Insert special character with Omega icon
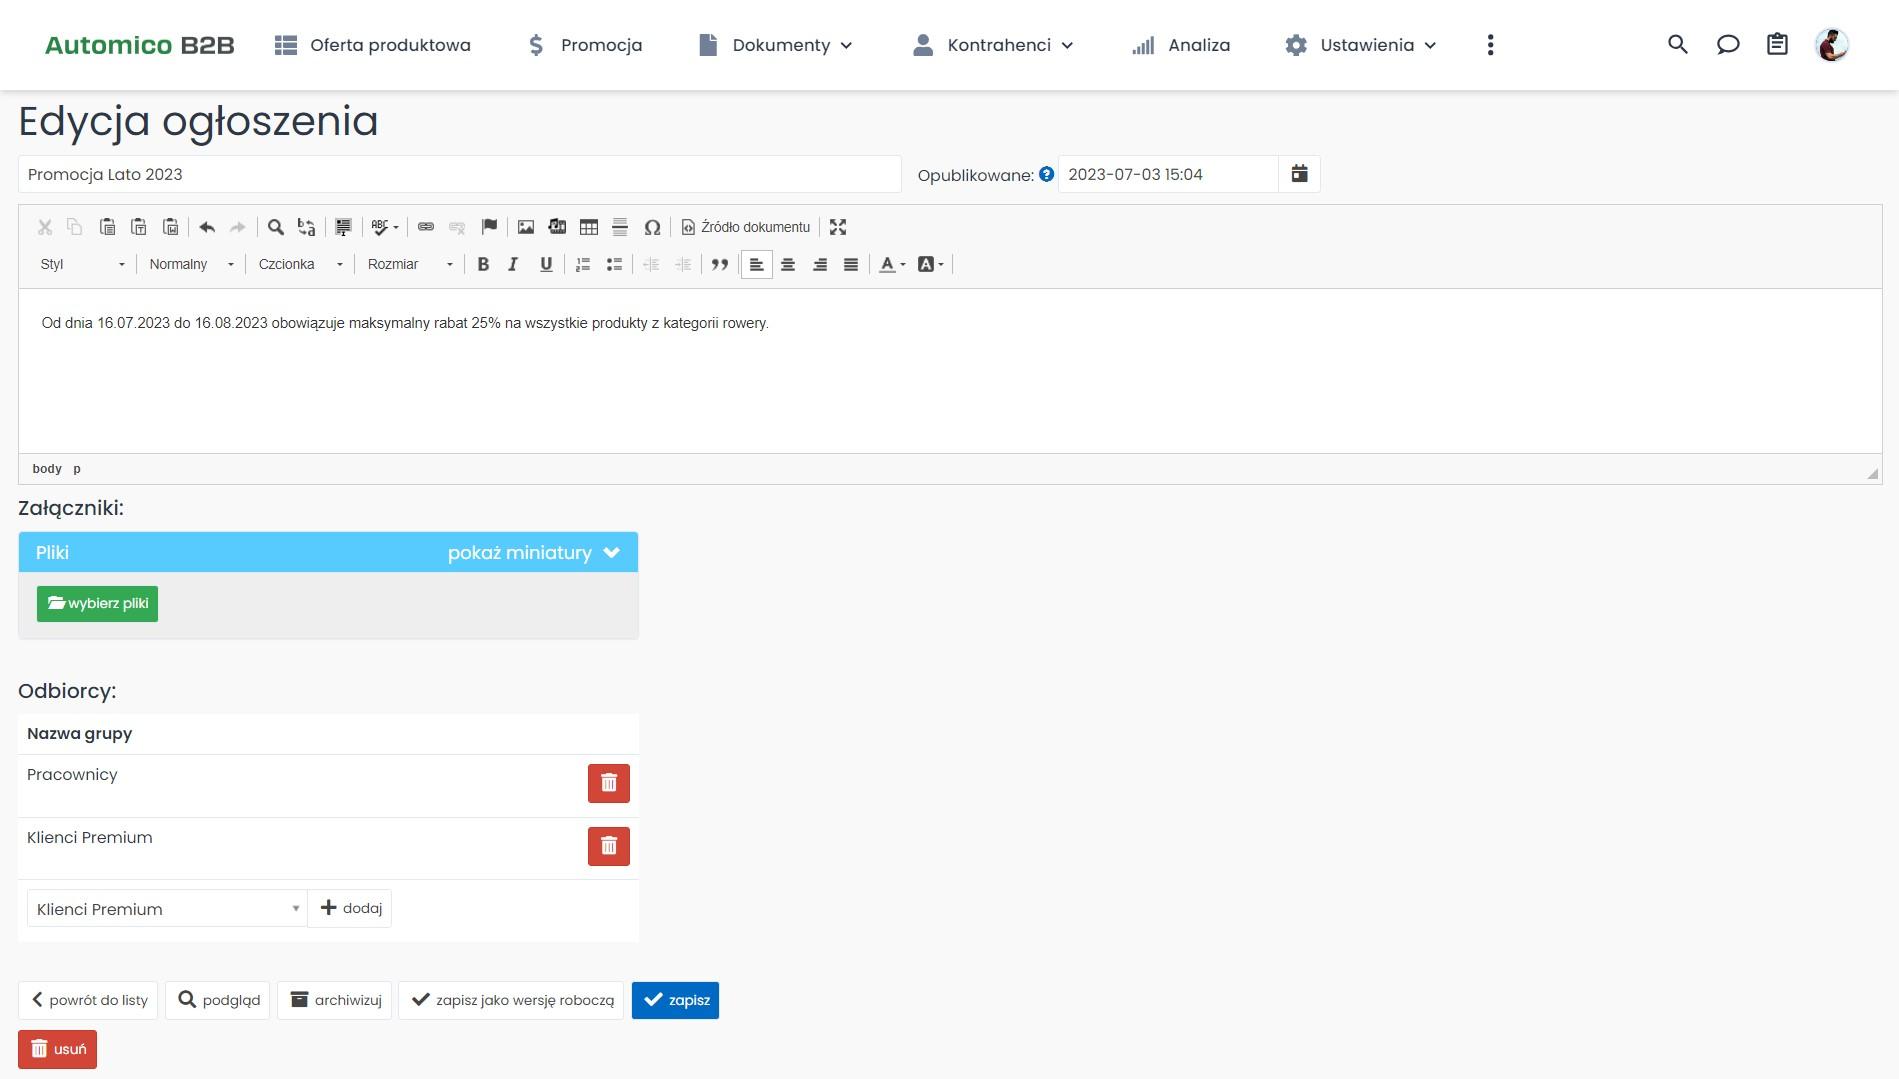The height and width of the screenshot is (1079, 1899). click(652, 227)
